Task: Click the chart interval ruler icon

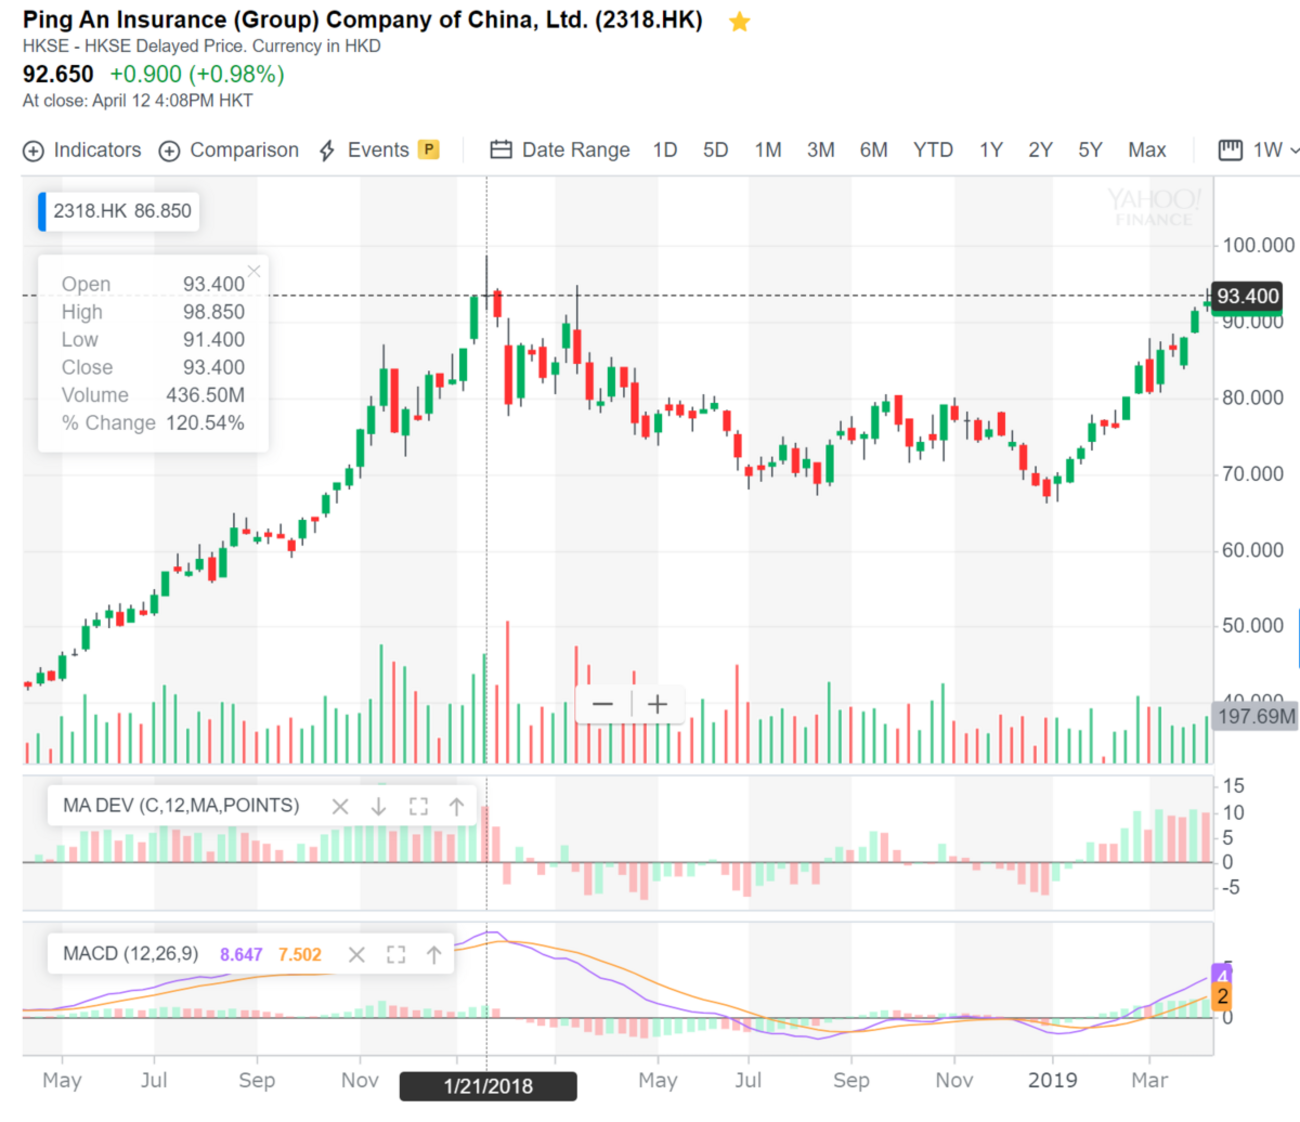Action: pyautogui.click(x=1230, y=150)
